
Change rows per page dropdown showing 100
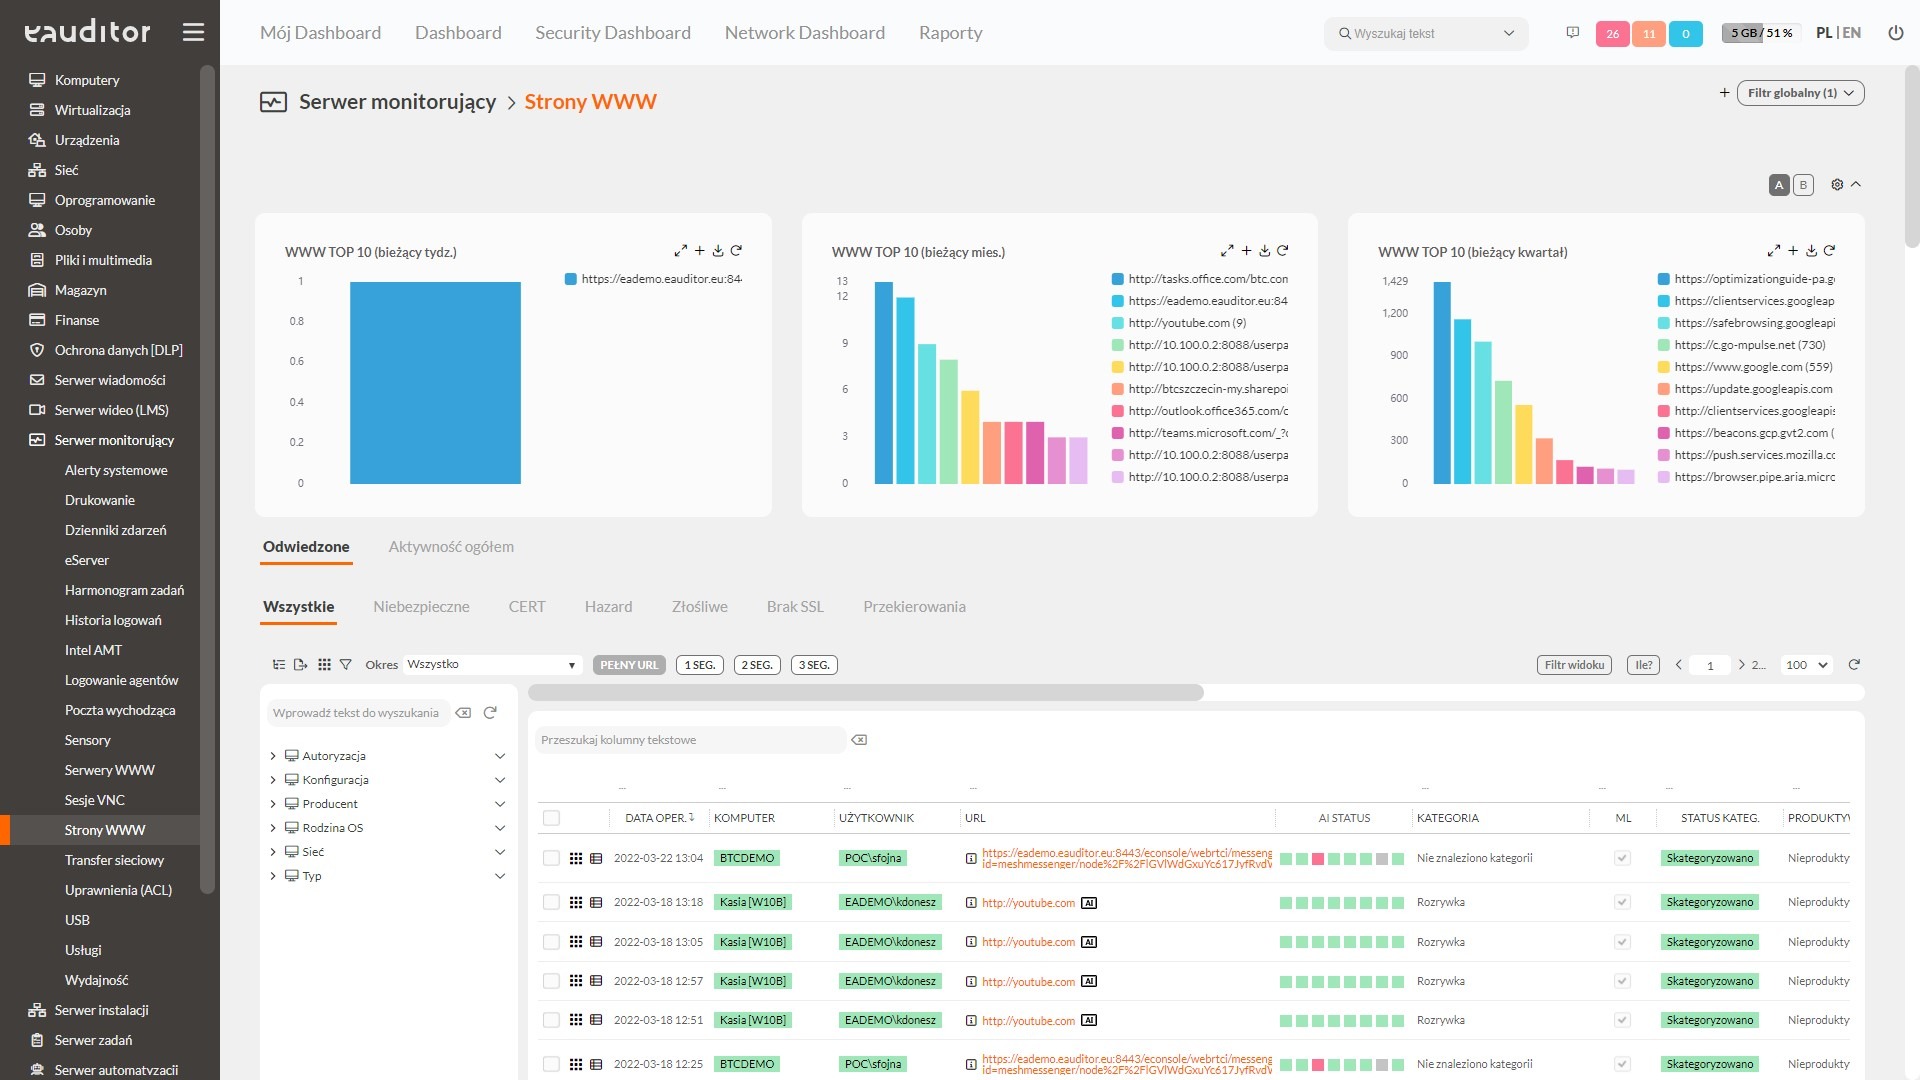(1807, 665)
